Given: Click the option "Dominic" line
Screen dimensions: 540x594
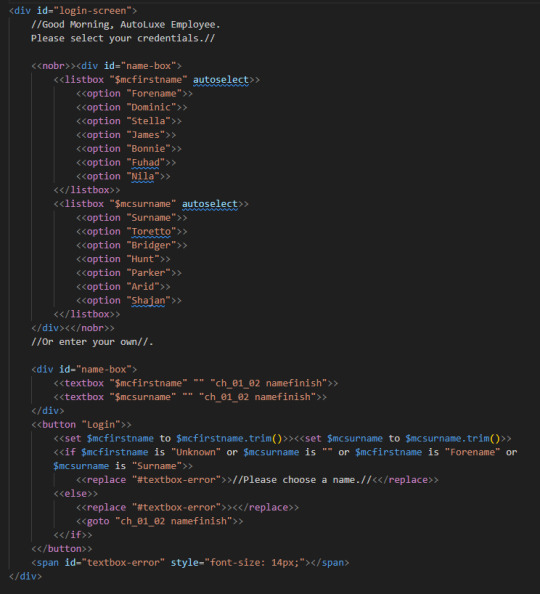Looking at the screenshot, I should 131,107.
